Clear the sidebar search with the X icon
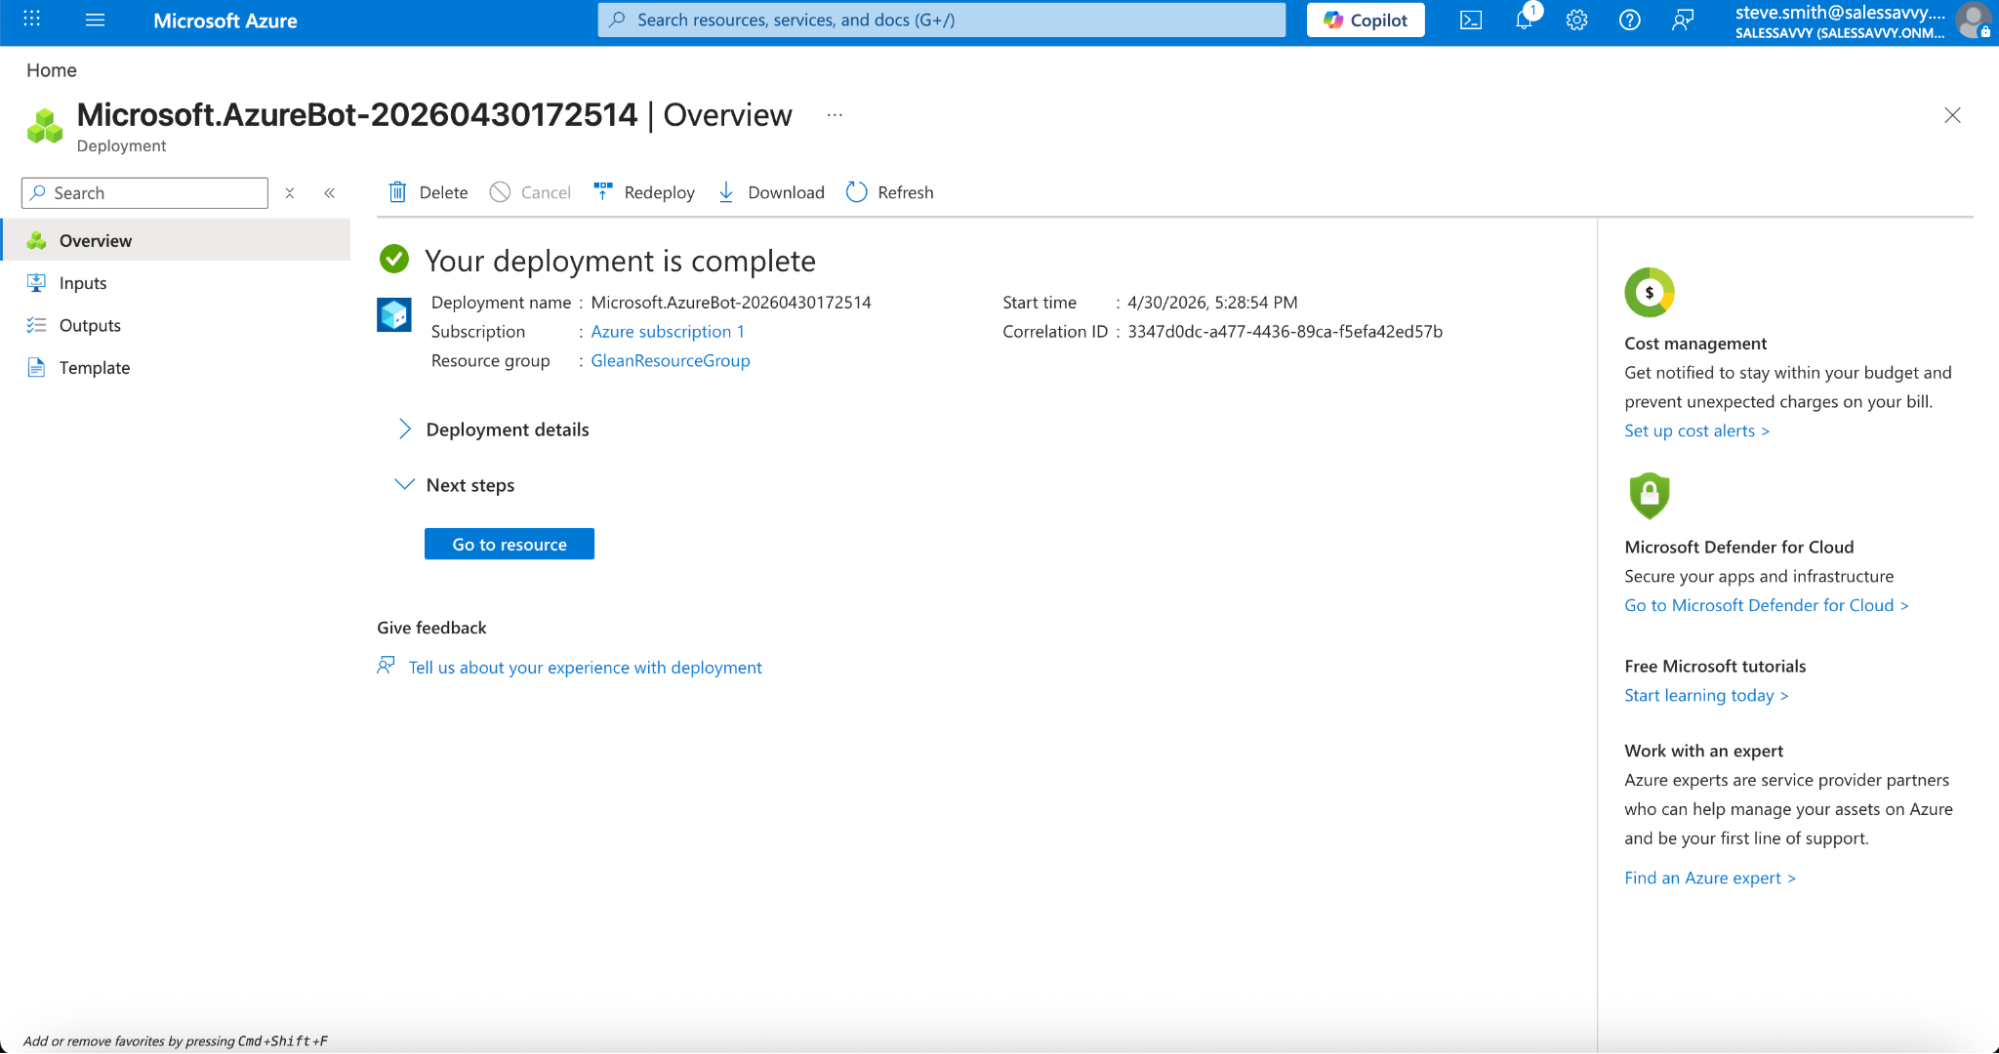Viewport: 1999px width, 1054px height. 290,193
